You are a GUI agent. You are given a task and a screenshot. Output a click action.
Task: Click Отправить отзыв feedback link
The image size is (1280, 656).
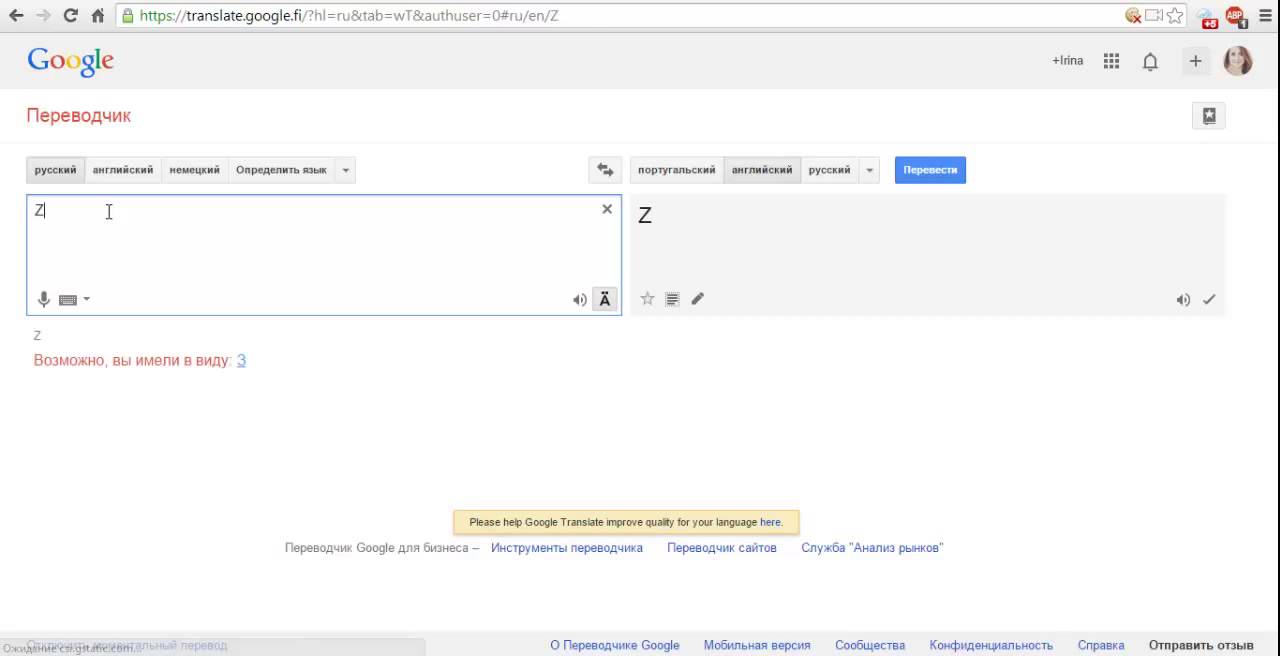[1201, 646]
